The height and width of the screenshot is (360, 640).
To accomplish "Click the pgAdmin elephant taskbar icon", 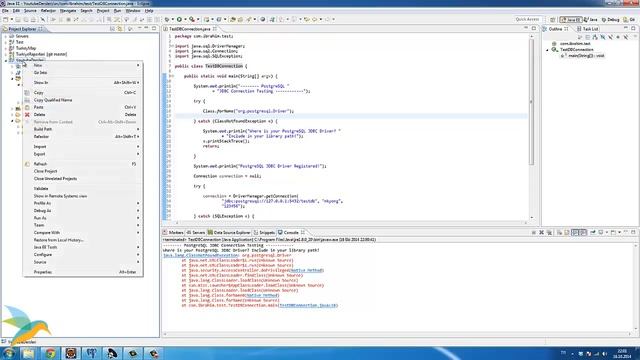I will (x=91, y=353).
